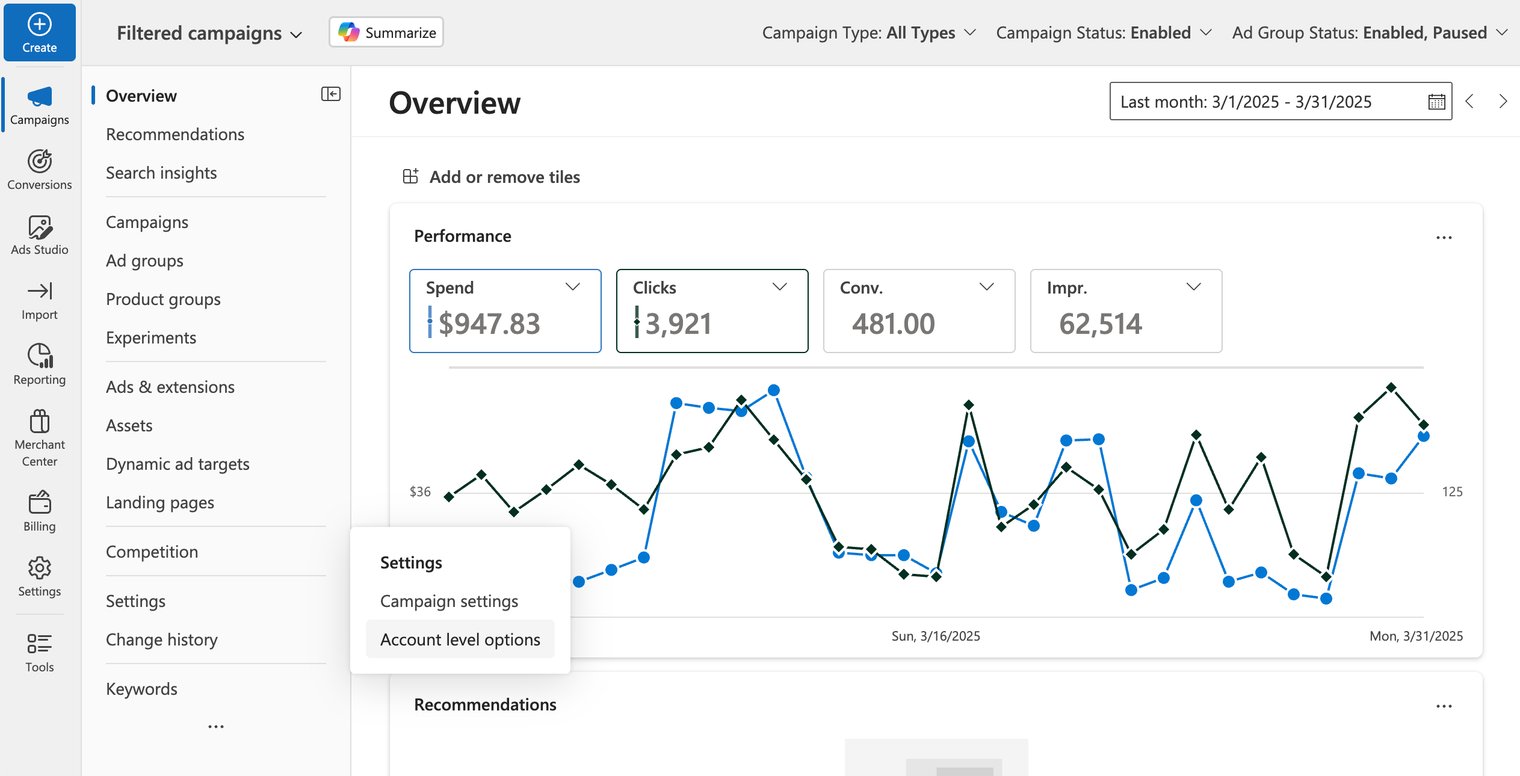Open Recommendations in the navigation list

[175, 134]
